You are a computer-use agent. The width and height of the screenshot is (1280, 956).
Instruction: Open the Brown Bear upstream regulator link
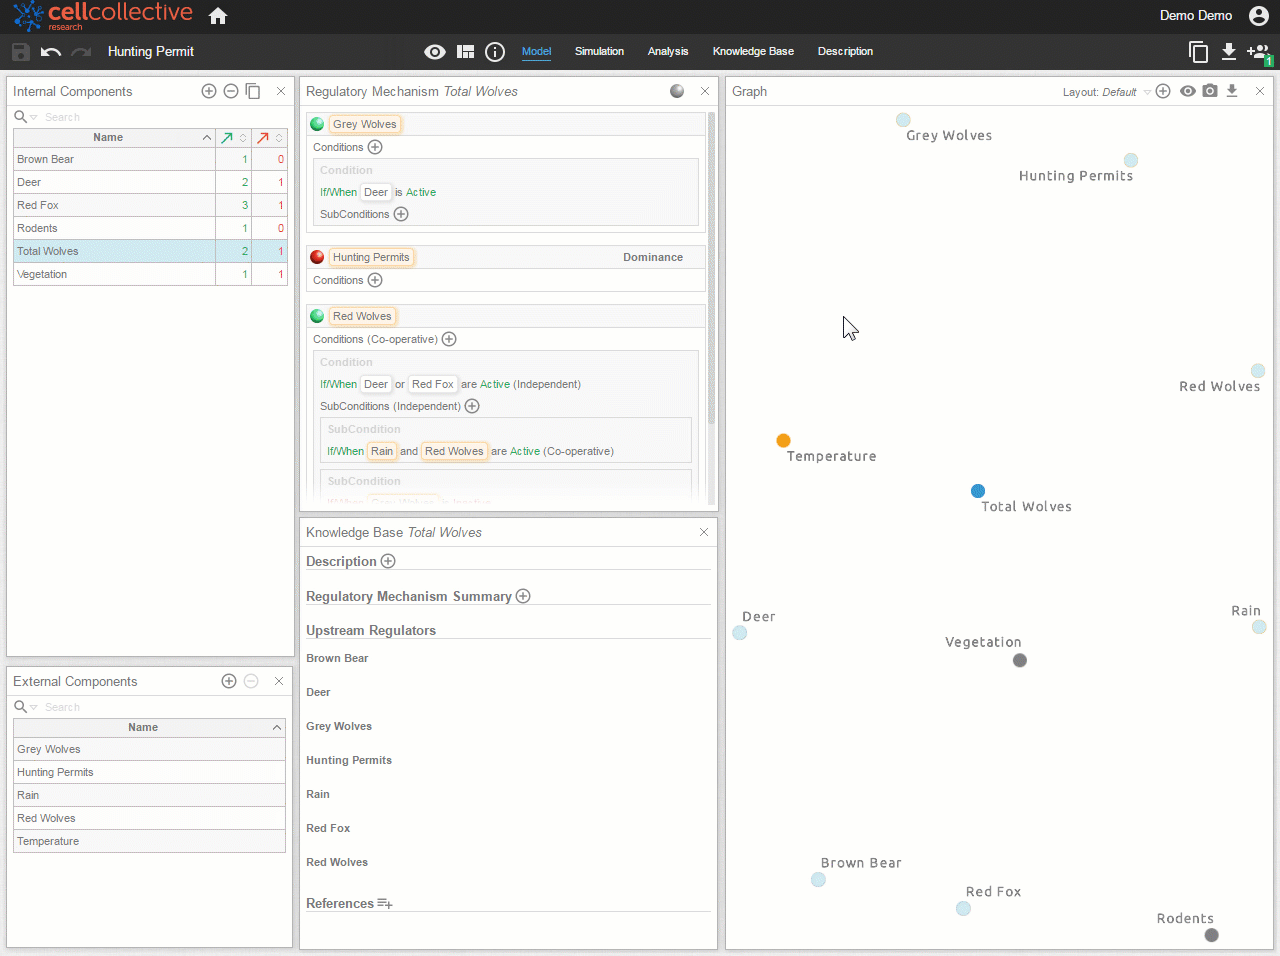click(x=337, y=658)
